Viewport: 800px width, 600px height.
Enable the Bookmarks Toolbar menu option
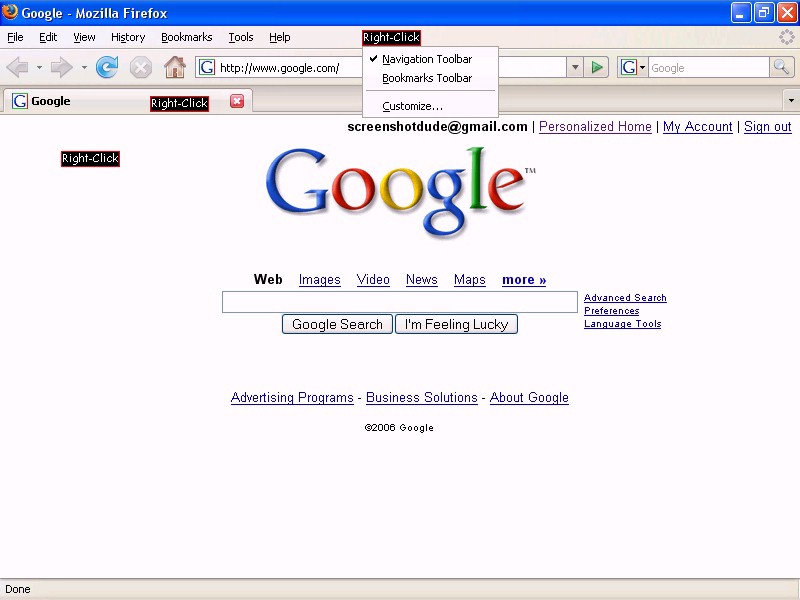point(430,78)
